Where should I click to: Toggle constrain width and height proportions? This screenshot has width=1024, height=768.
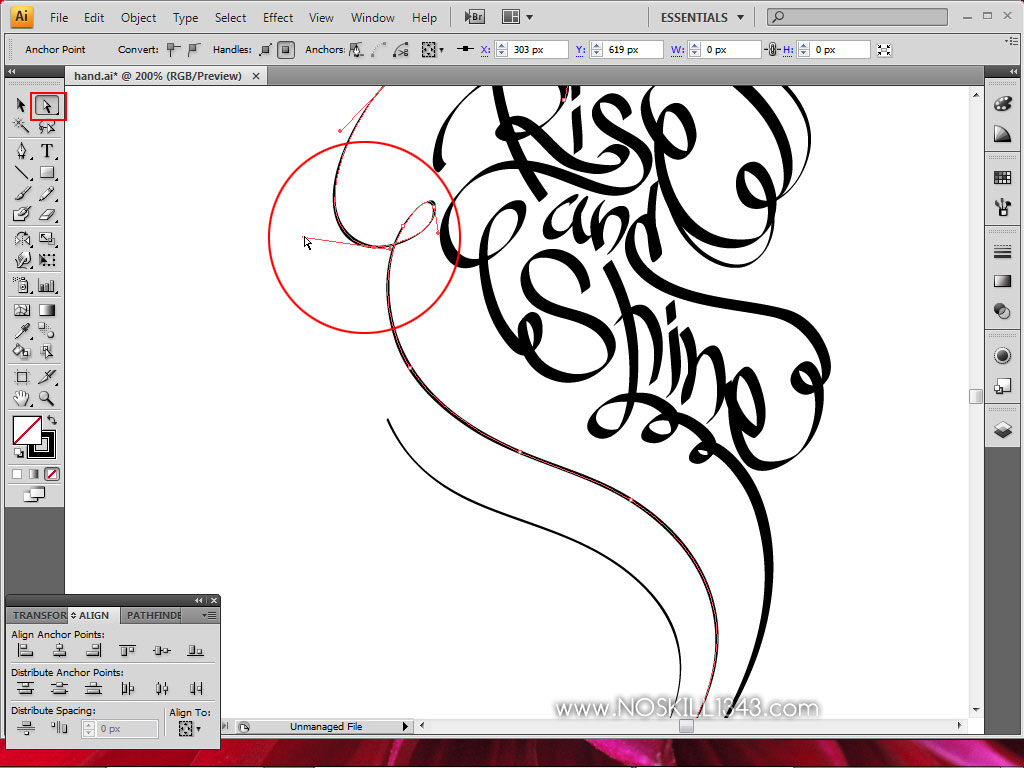tap(772, 50)
